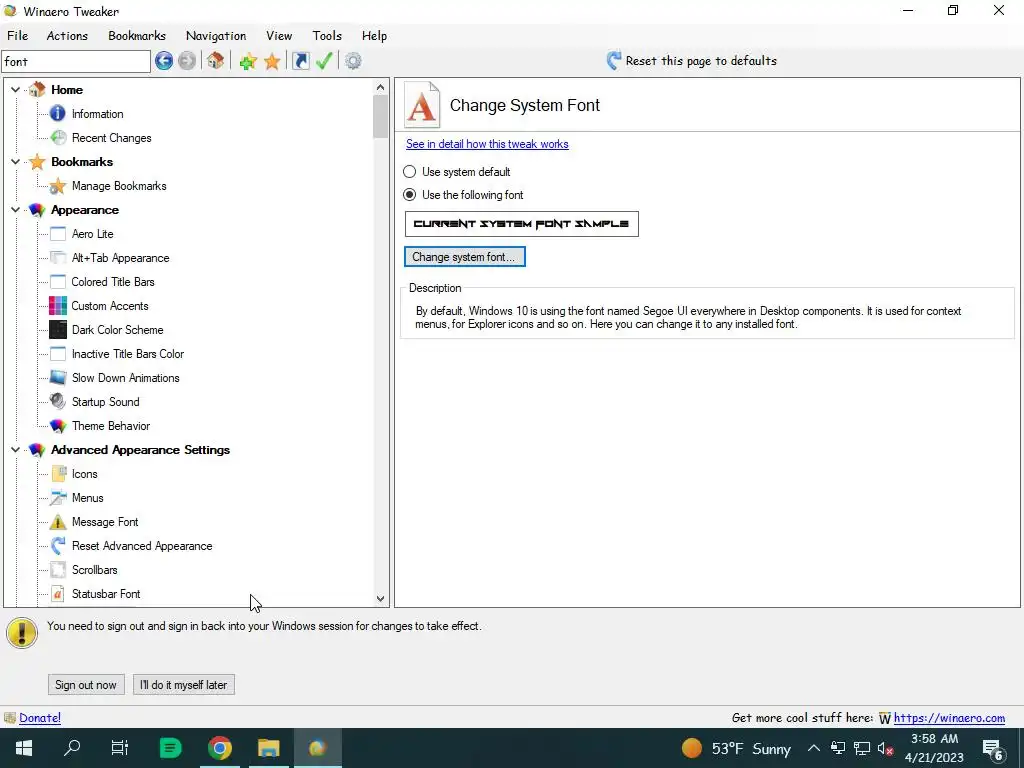Click the Reset Advanced Appearance arrow icon
The width and height of the screenshot is (1024, 768).
pos(57,546)
